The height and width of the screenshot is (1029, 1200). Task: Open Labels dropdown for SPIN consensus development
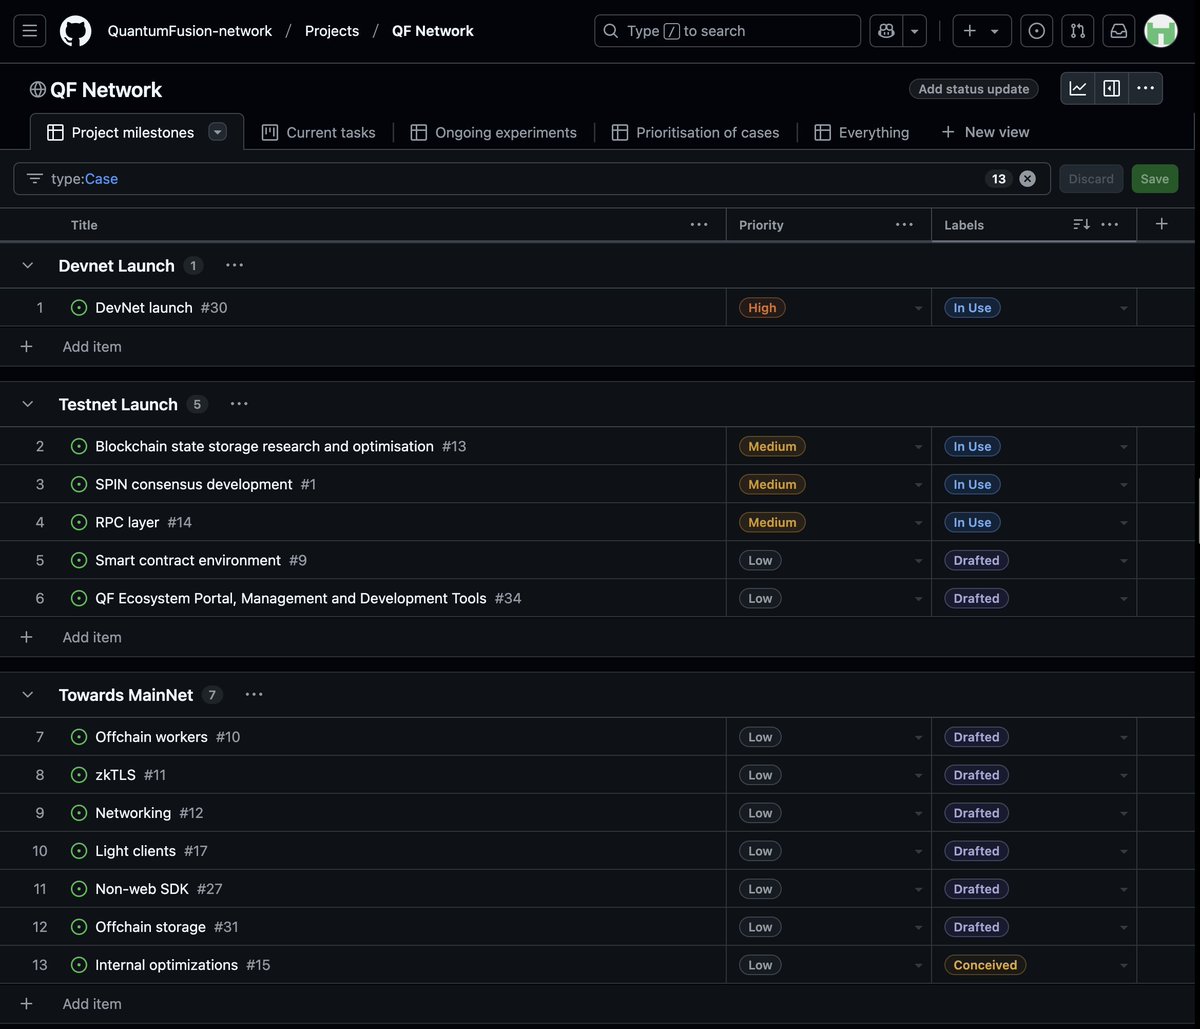[1123, 485]
